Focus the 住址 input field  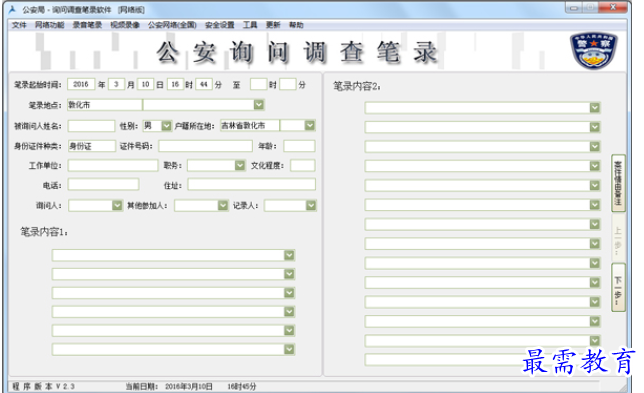point(252,184)
